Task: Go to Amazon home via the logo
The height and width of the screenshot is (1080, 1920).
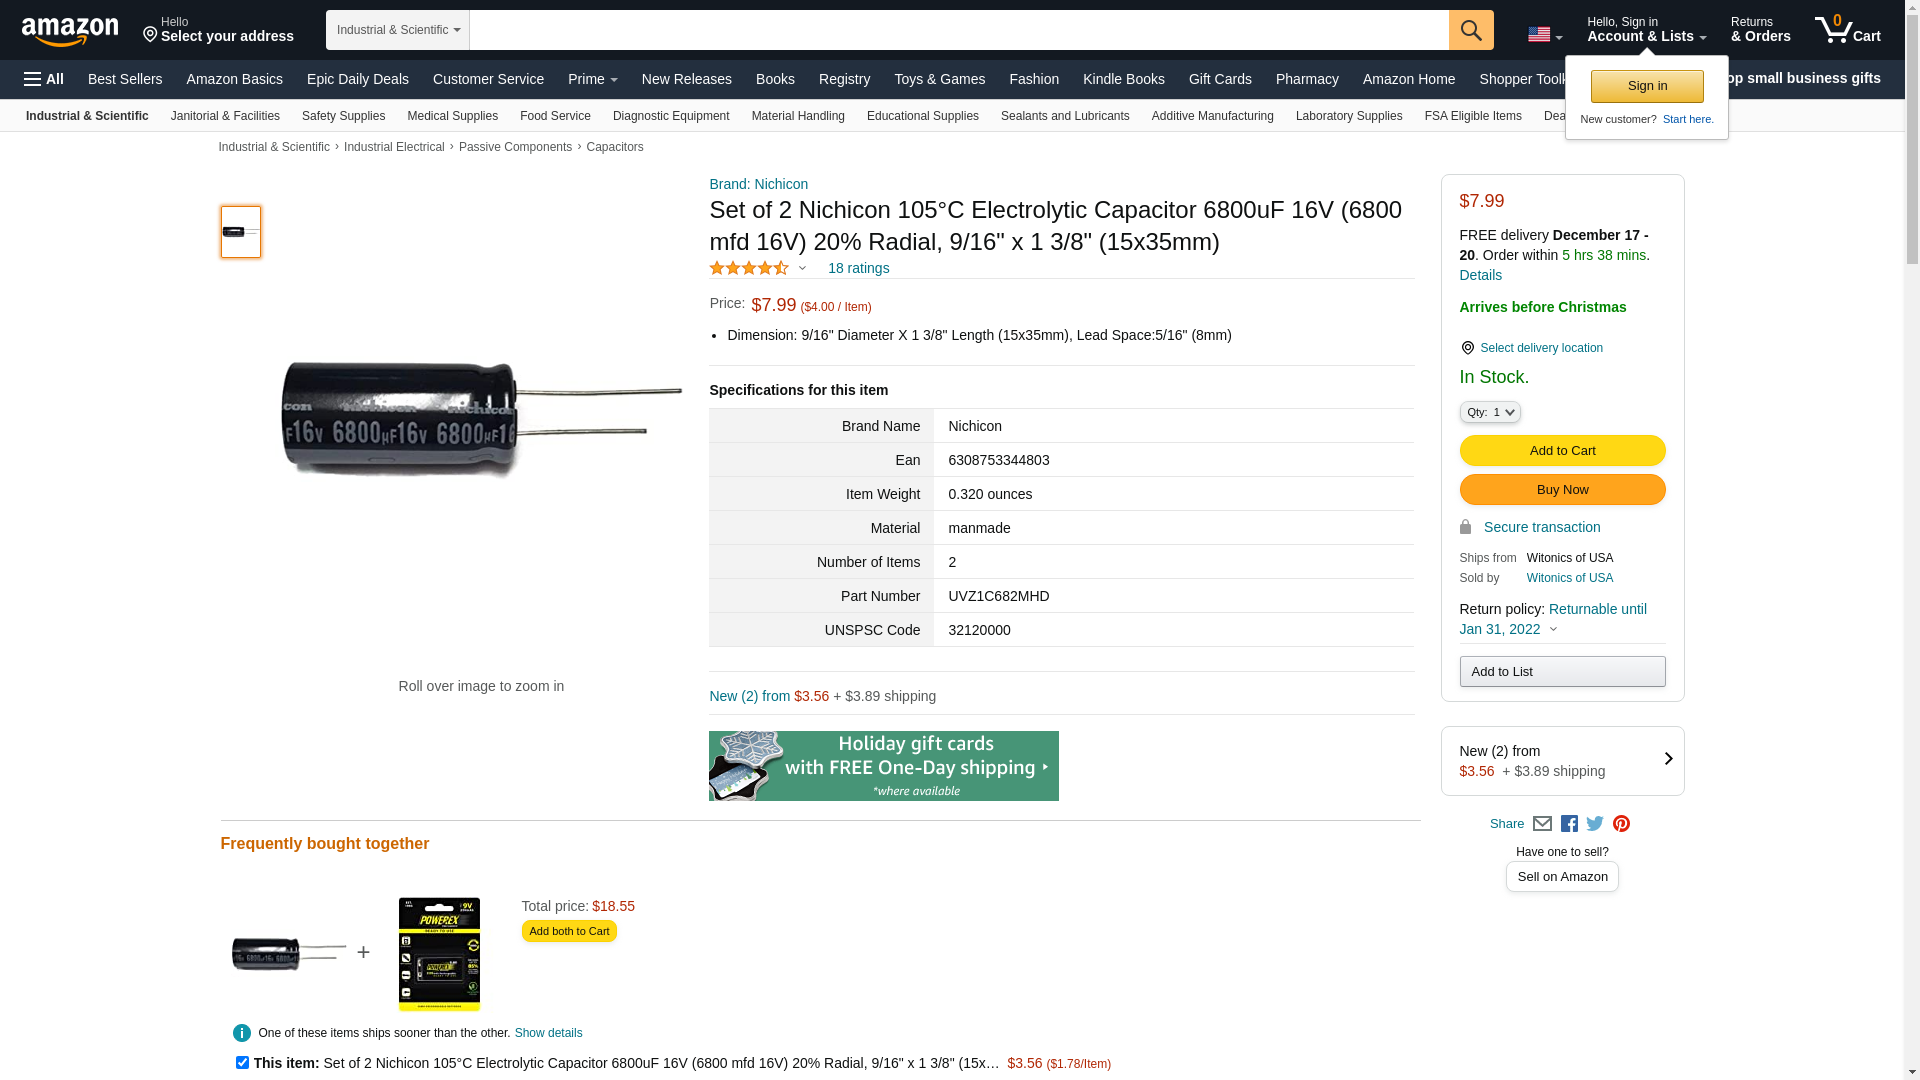Action: tap(70, 31)
